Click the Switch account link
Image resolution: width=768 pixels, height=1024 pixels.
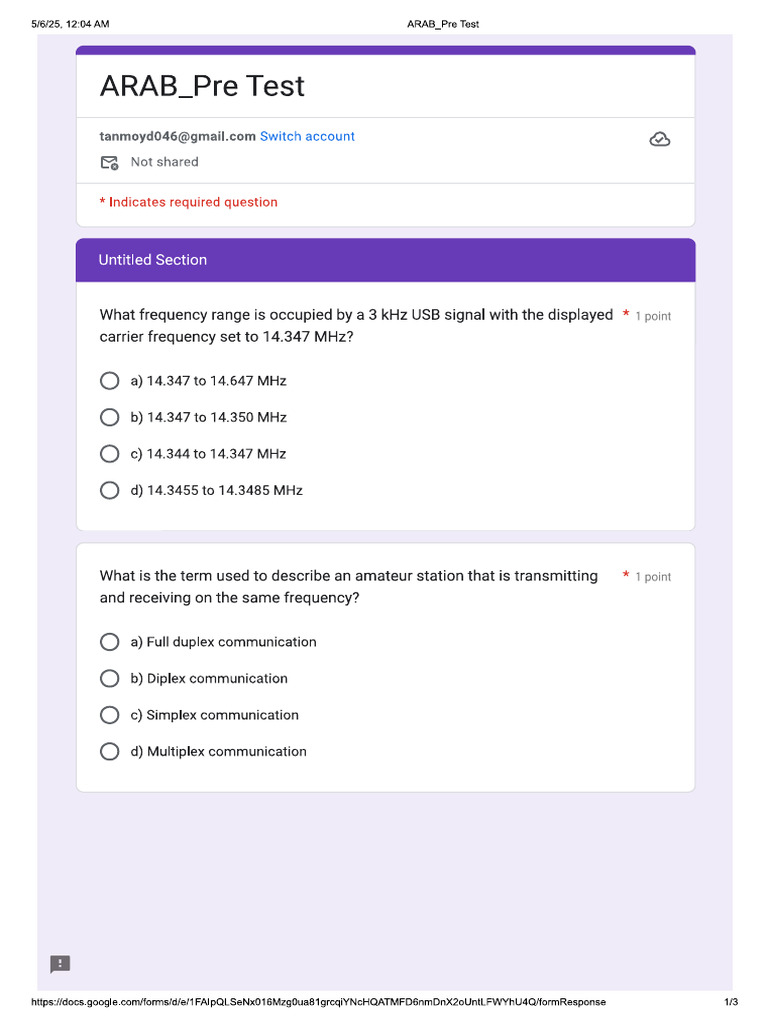pos(307,136)
